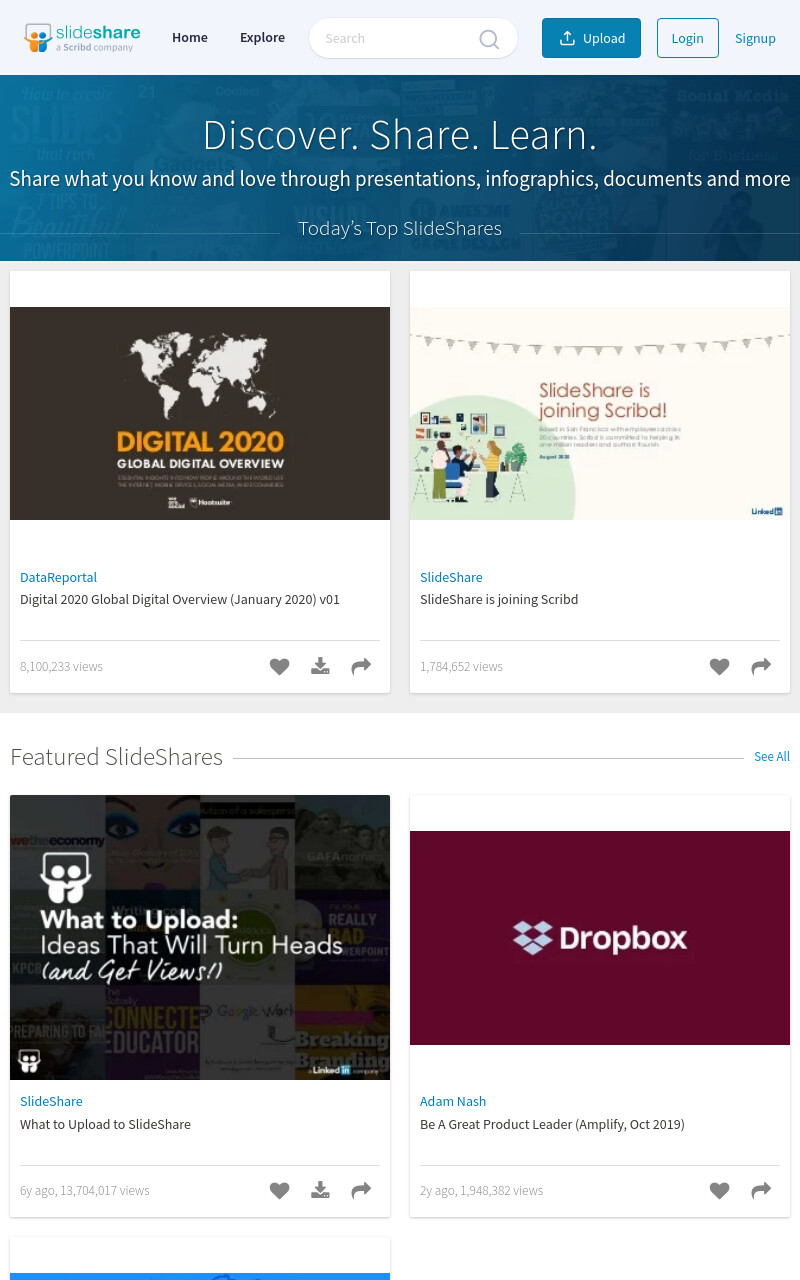This screenshot has height=1280, width=800.
Task: Click the Login button
Action: tap(687, 38)
